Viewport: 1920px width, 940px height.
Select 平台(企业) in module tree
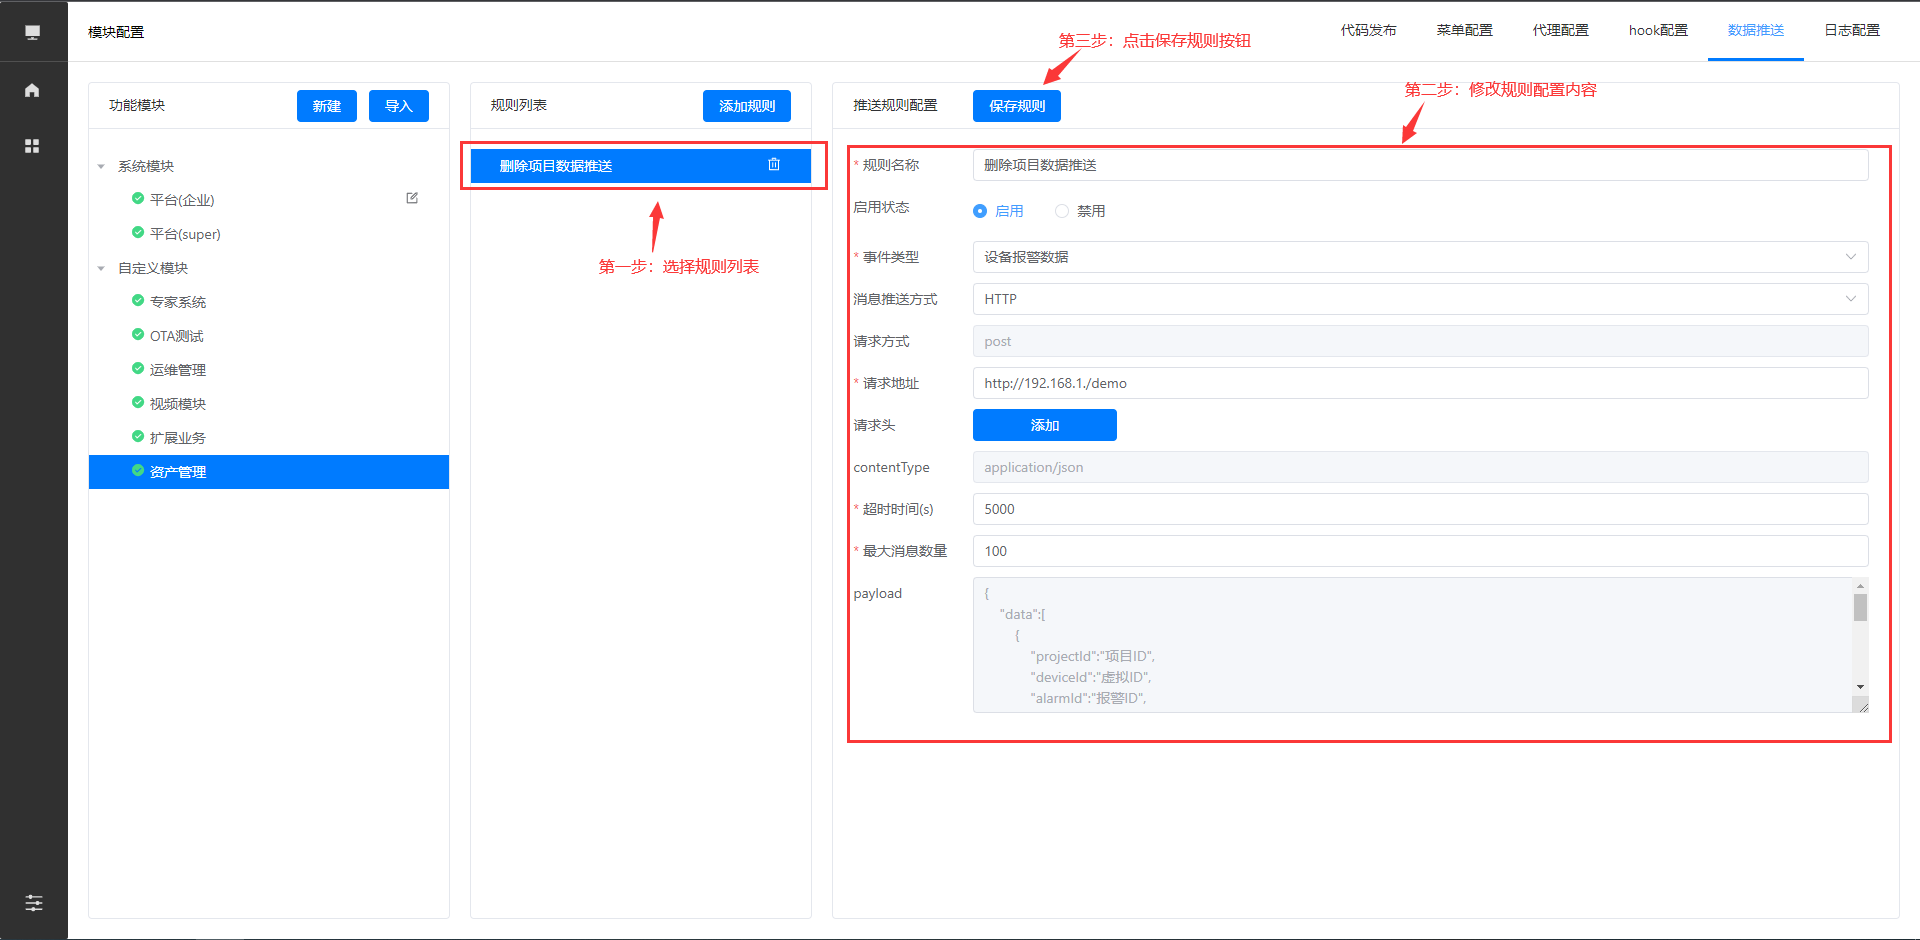click(x=182, y=200)
